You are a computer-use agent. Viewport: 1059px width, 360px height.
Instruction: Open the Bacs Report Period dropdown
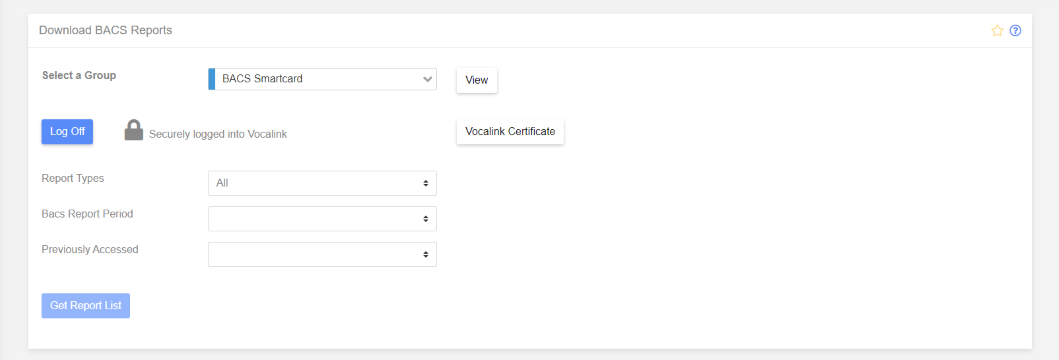click(322, 219)
